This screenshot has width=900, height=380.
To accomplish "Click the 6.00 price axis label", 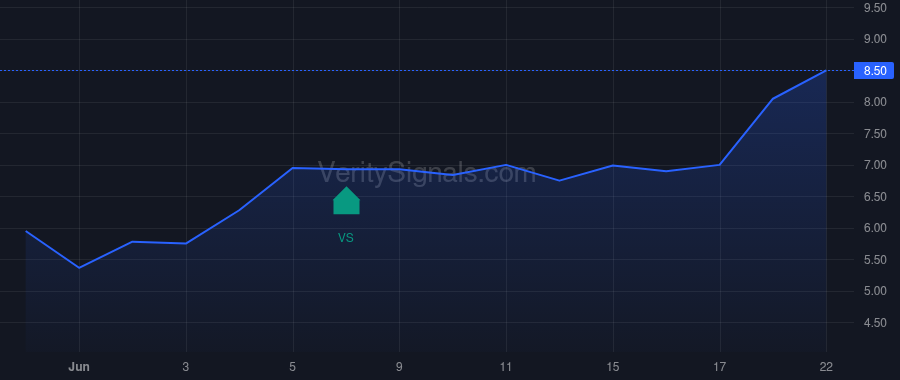I will (875, 228).
